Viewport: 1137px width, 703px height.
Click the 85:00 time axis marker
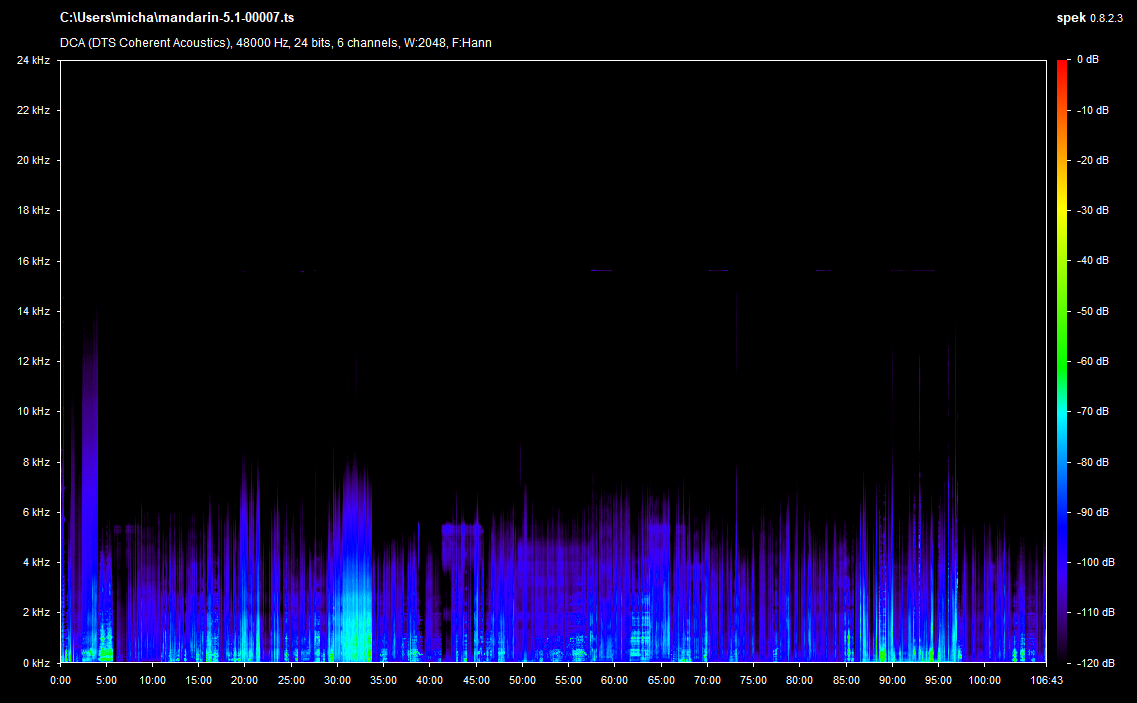coord(845,680)
